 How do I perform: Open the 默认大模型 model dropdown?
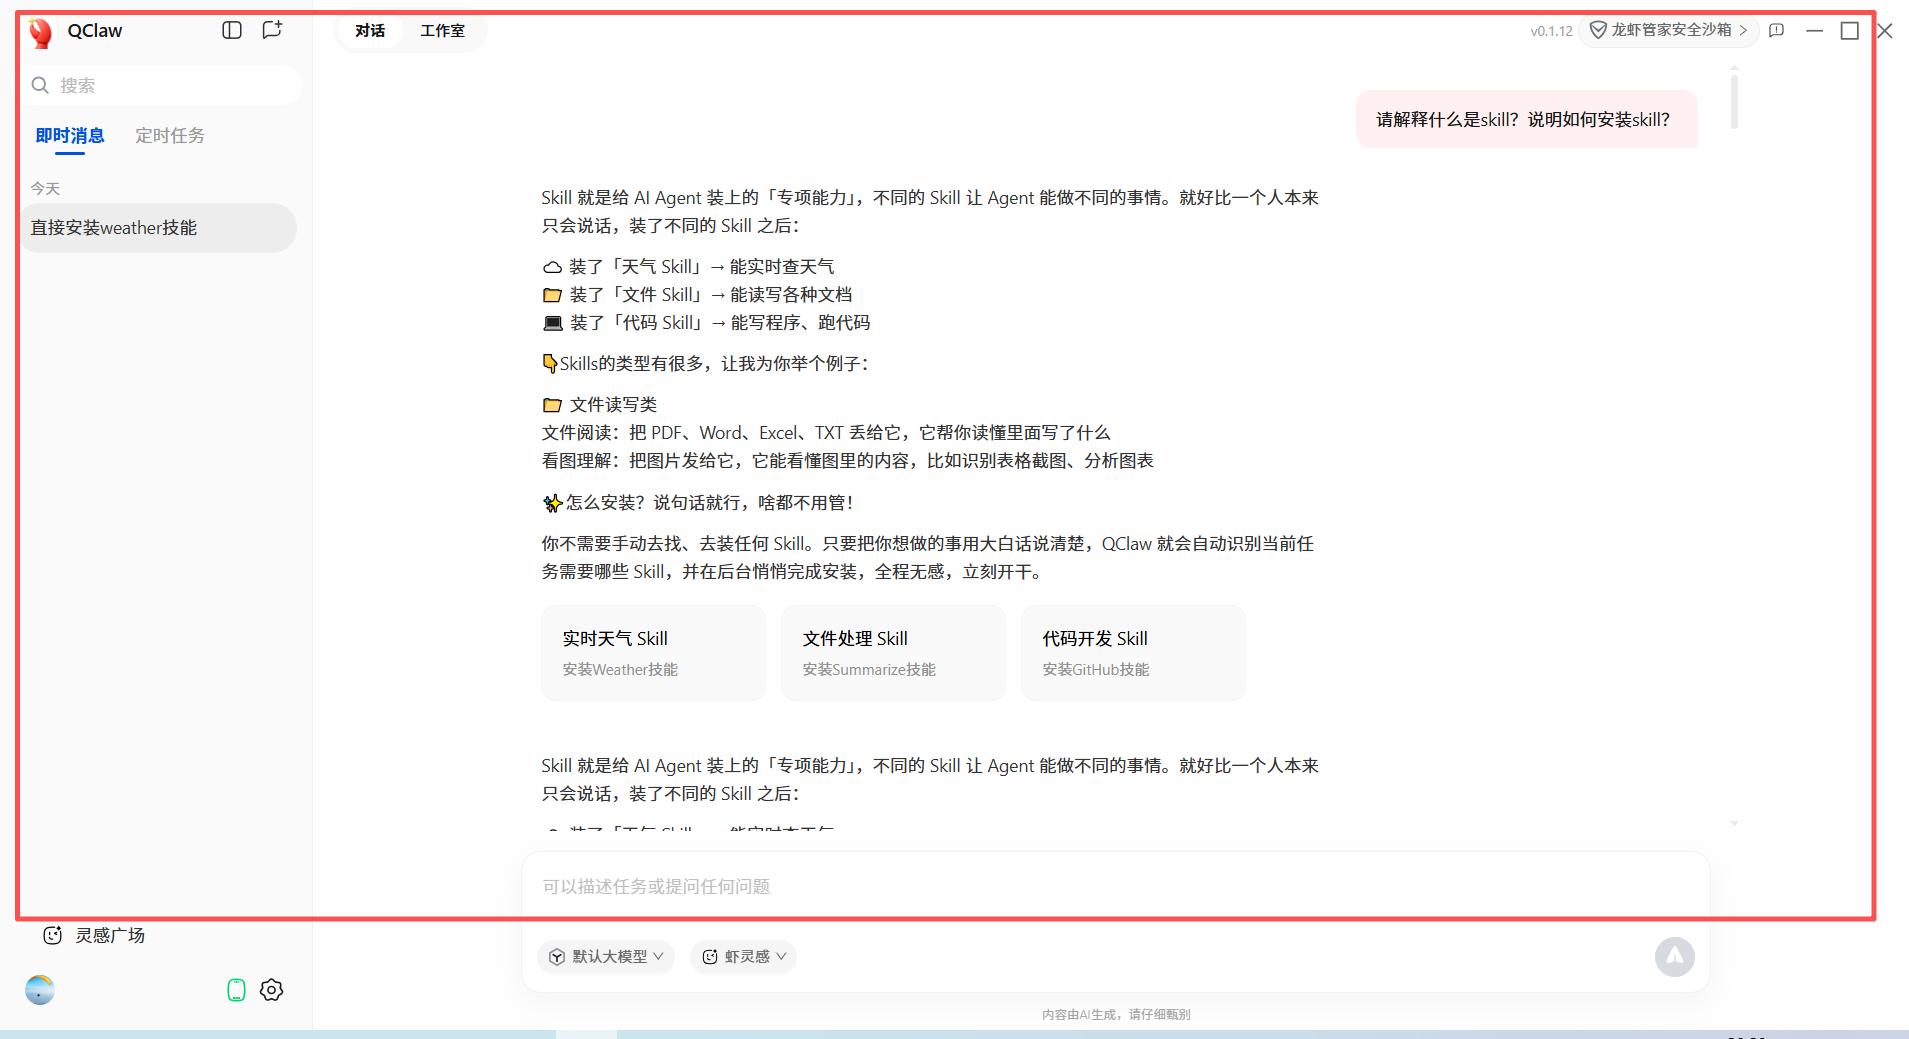606,957
